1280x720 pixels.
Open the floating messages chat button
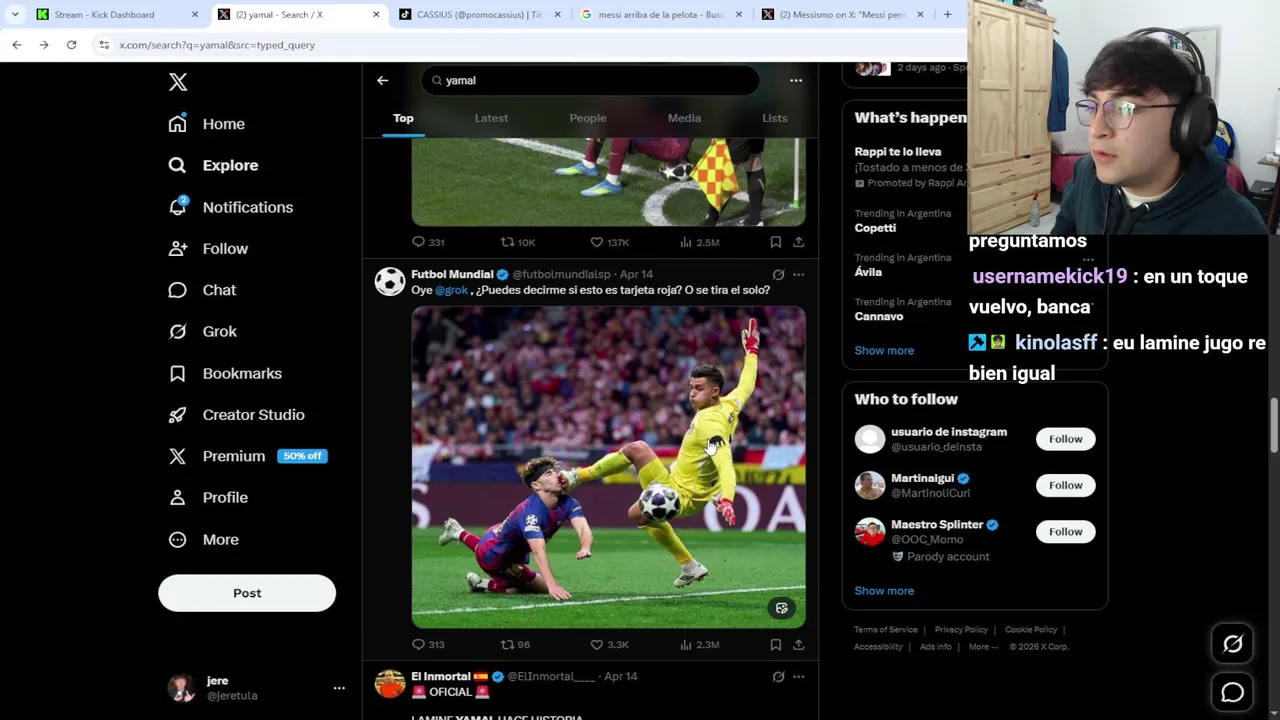pyautogui.click(x=1232, y=692)
